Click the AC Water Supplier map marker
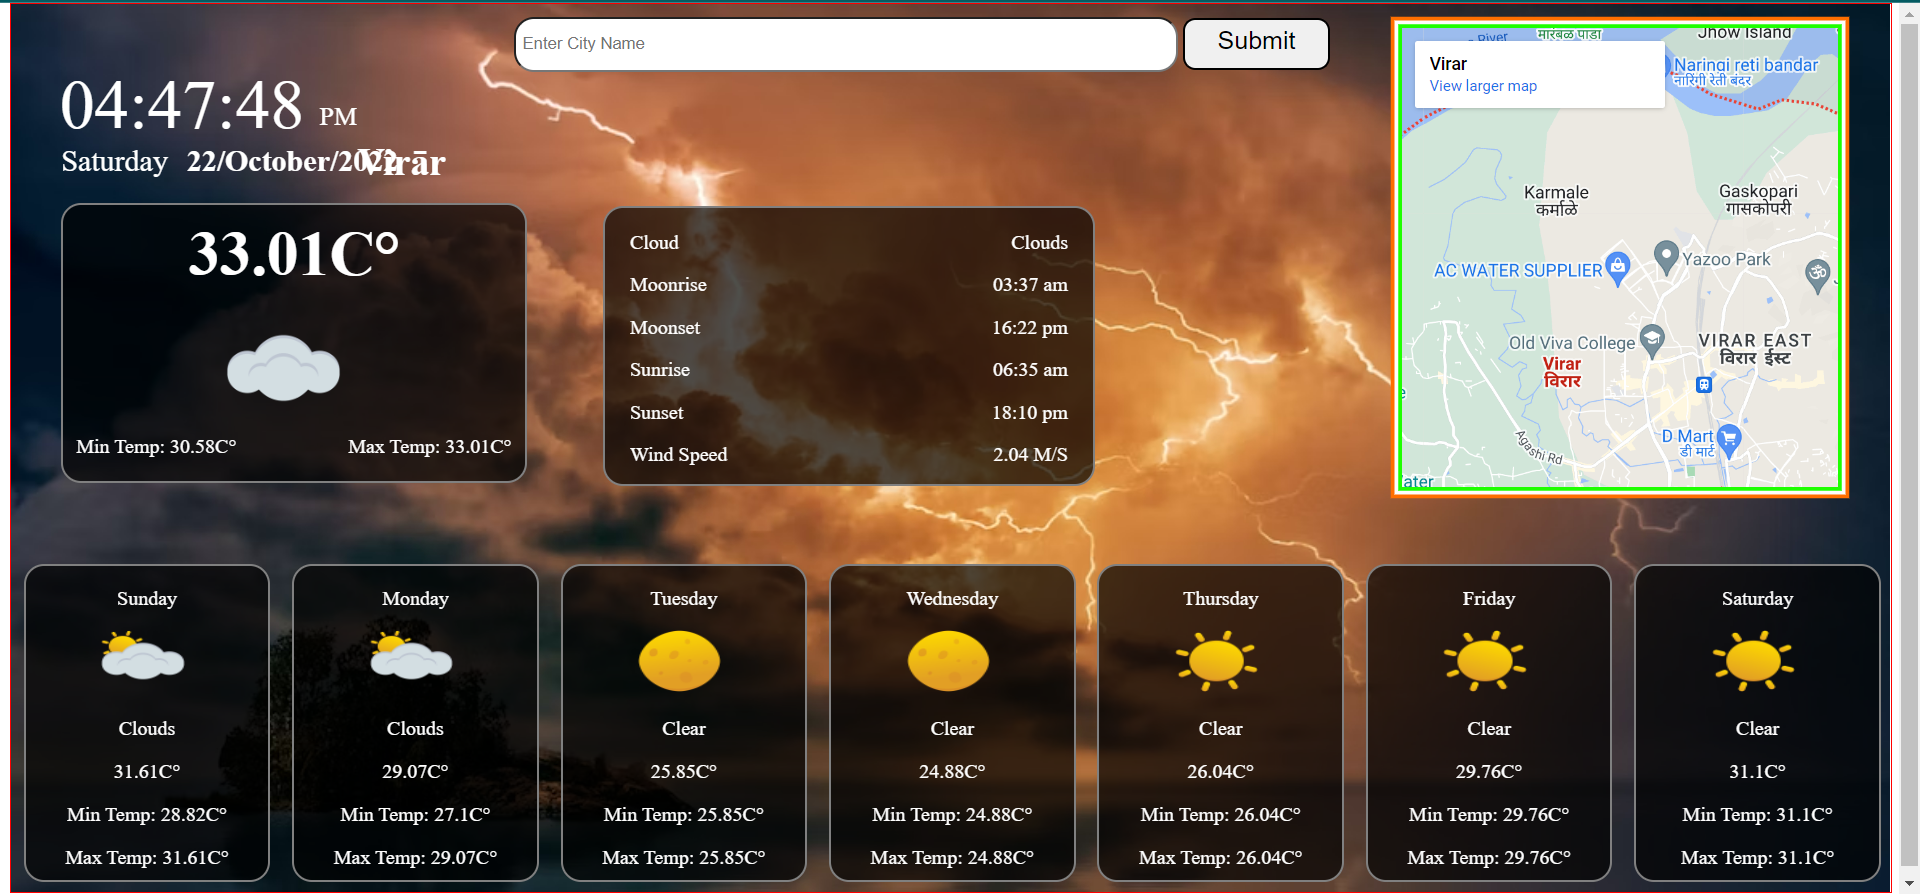The width and height of the screenshot is (1920, 894). (x=1617, y=267)
